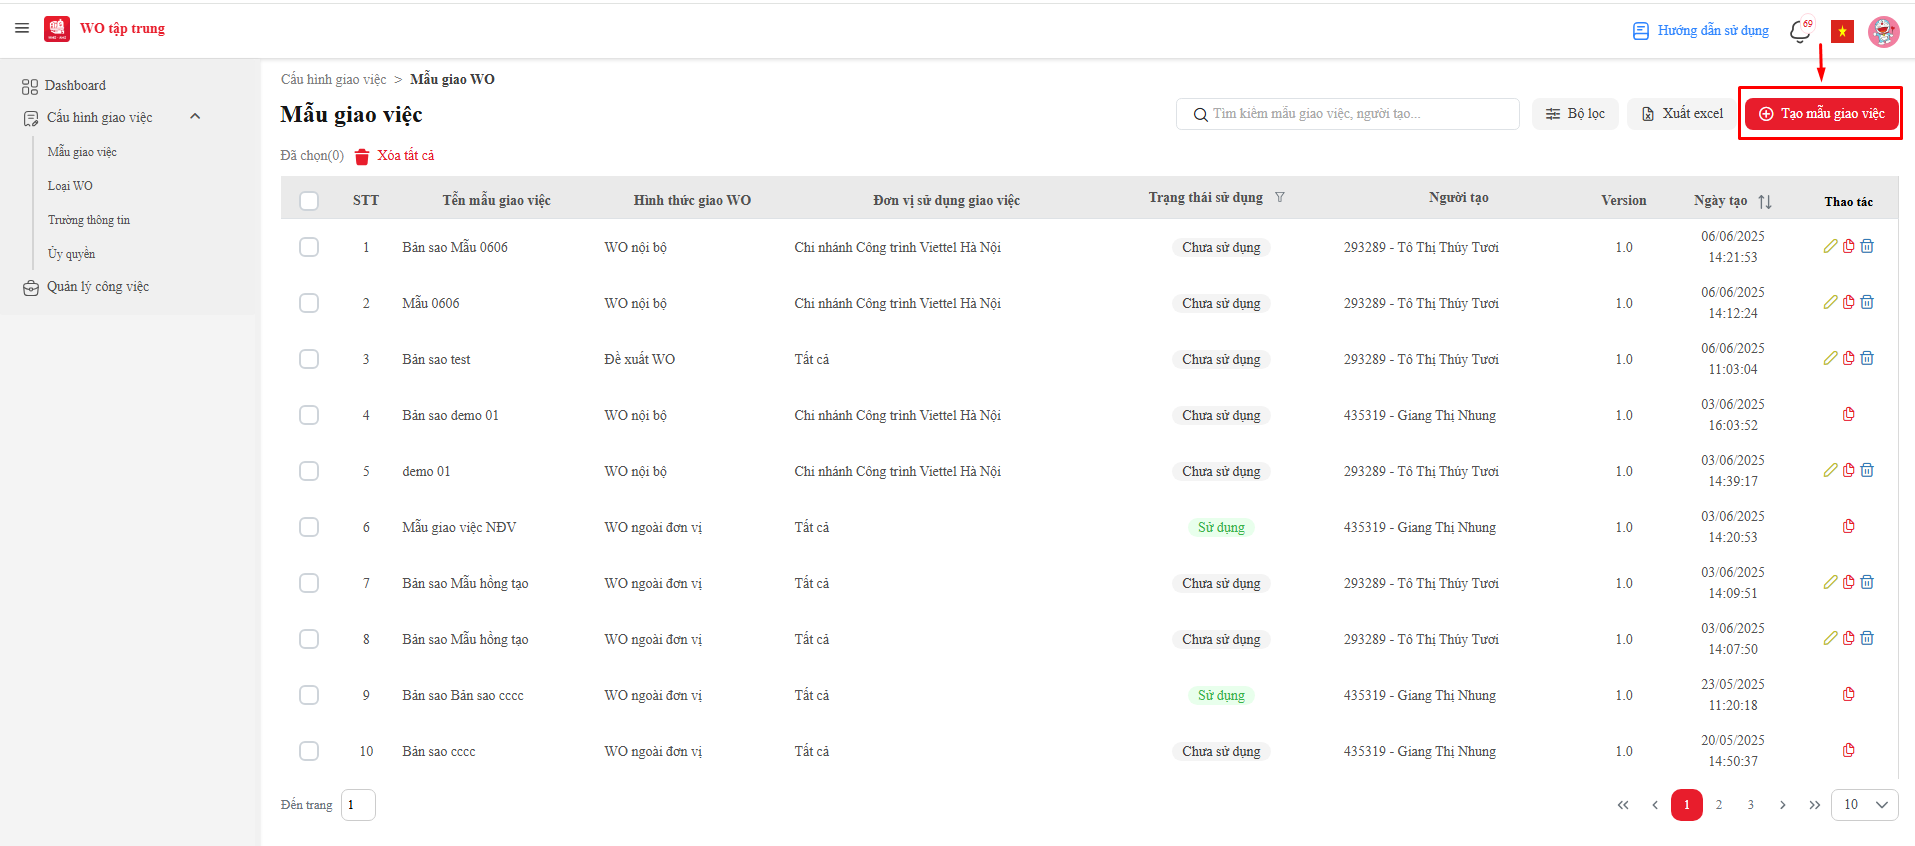The width and height of the screenshot is (1915, 846).
Task: Select Trường thông tin sidebar item
Action: click(89, 220)
